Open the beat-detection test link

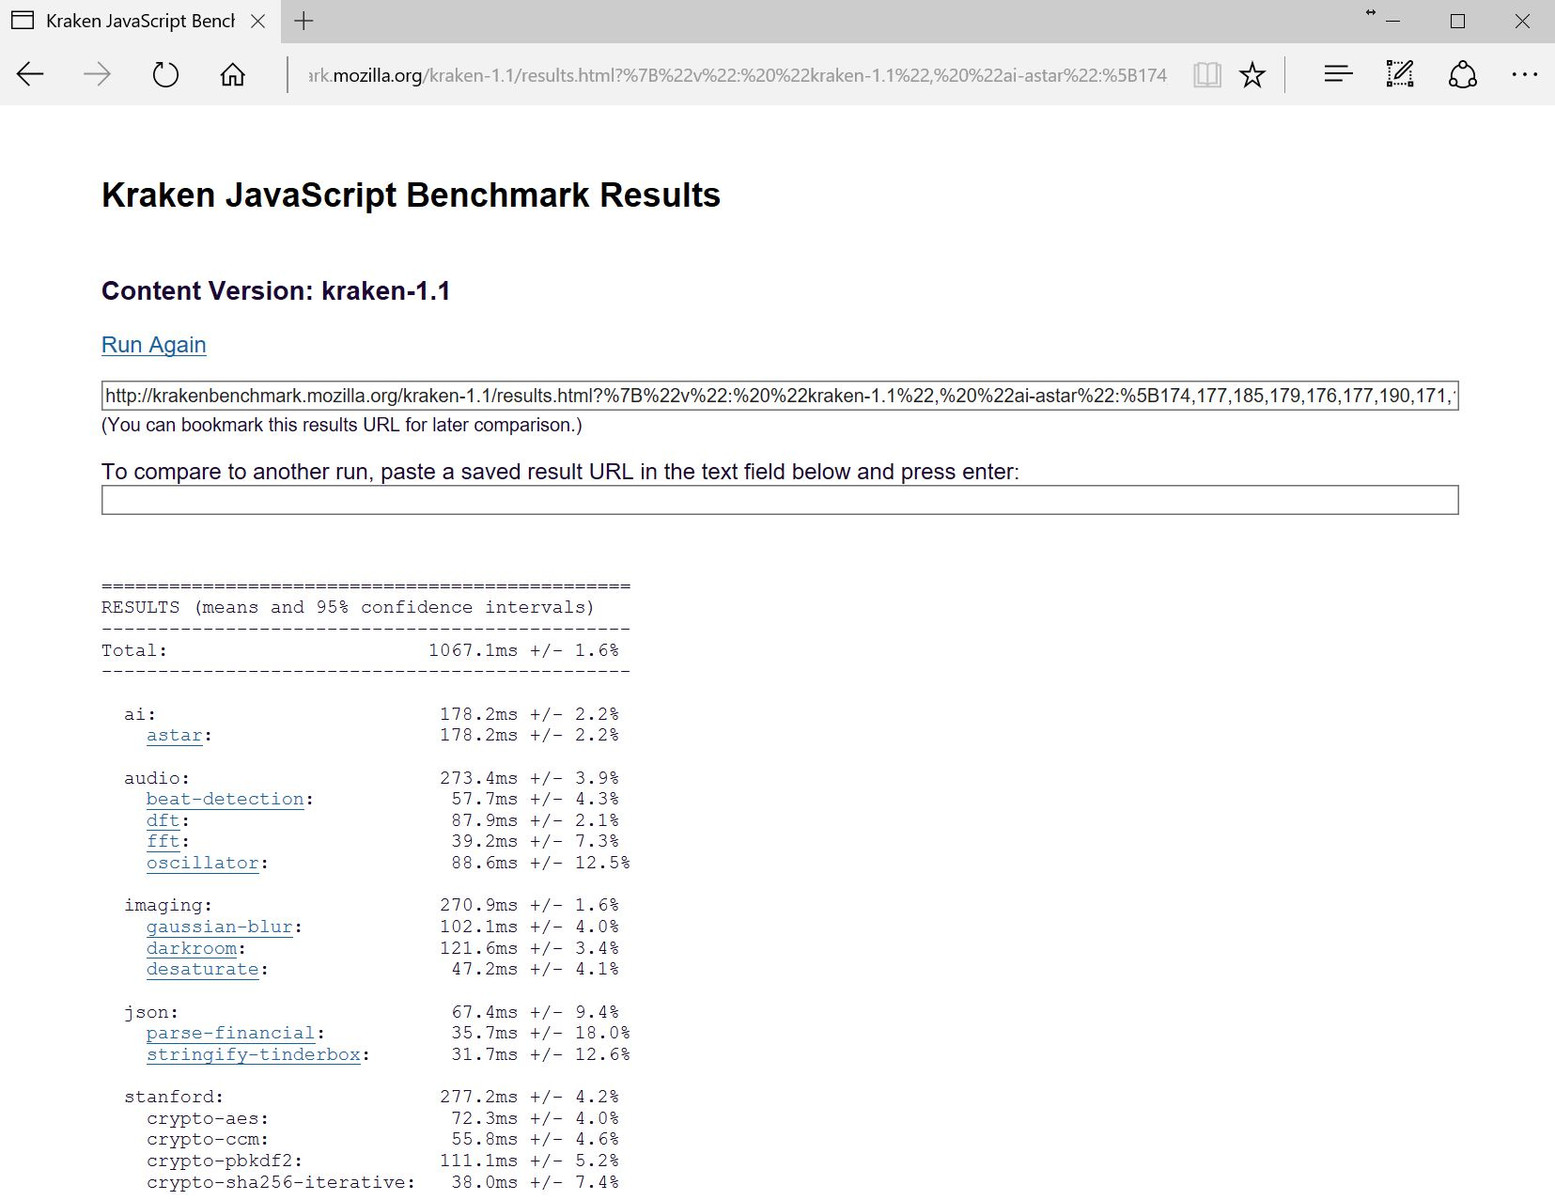(x=225, y=800)
